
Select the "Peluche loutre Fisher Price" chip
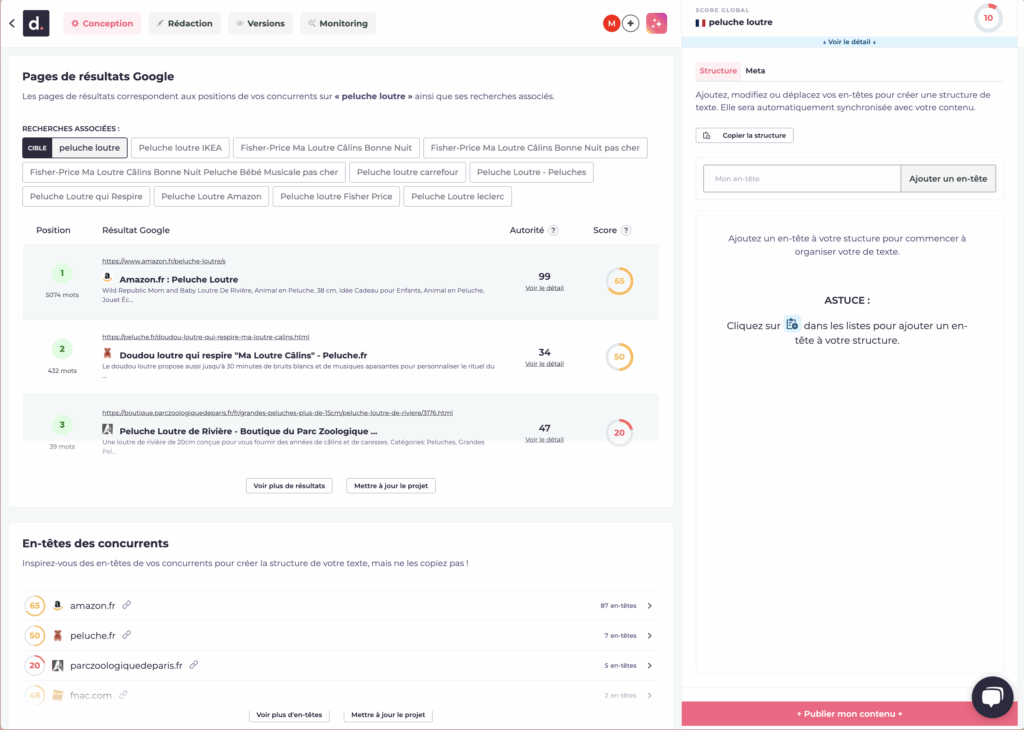tap(336, 197)
